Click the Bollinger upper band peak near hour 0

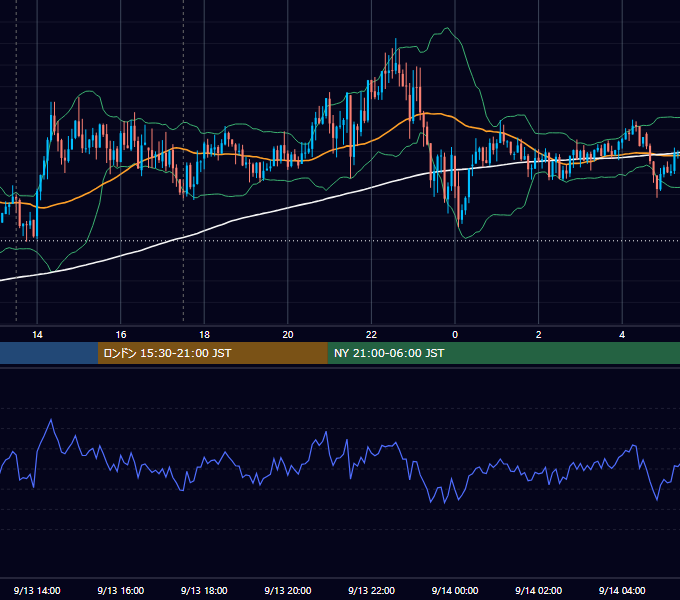[446, 29]
